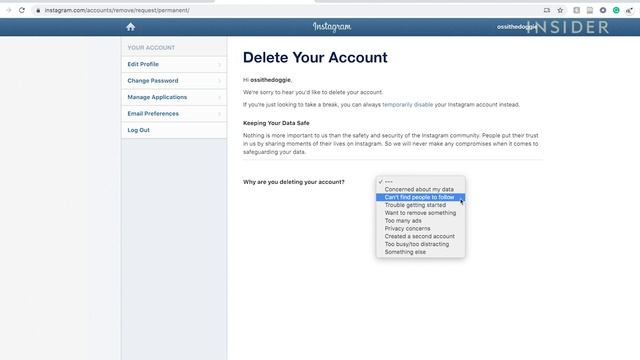Viewport: 640px width, 360px height.
Task: Select the blank '---' checked option
Action: (x=420, y=182)
